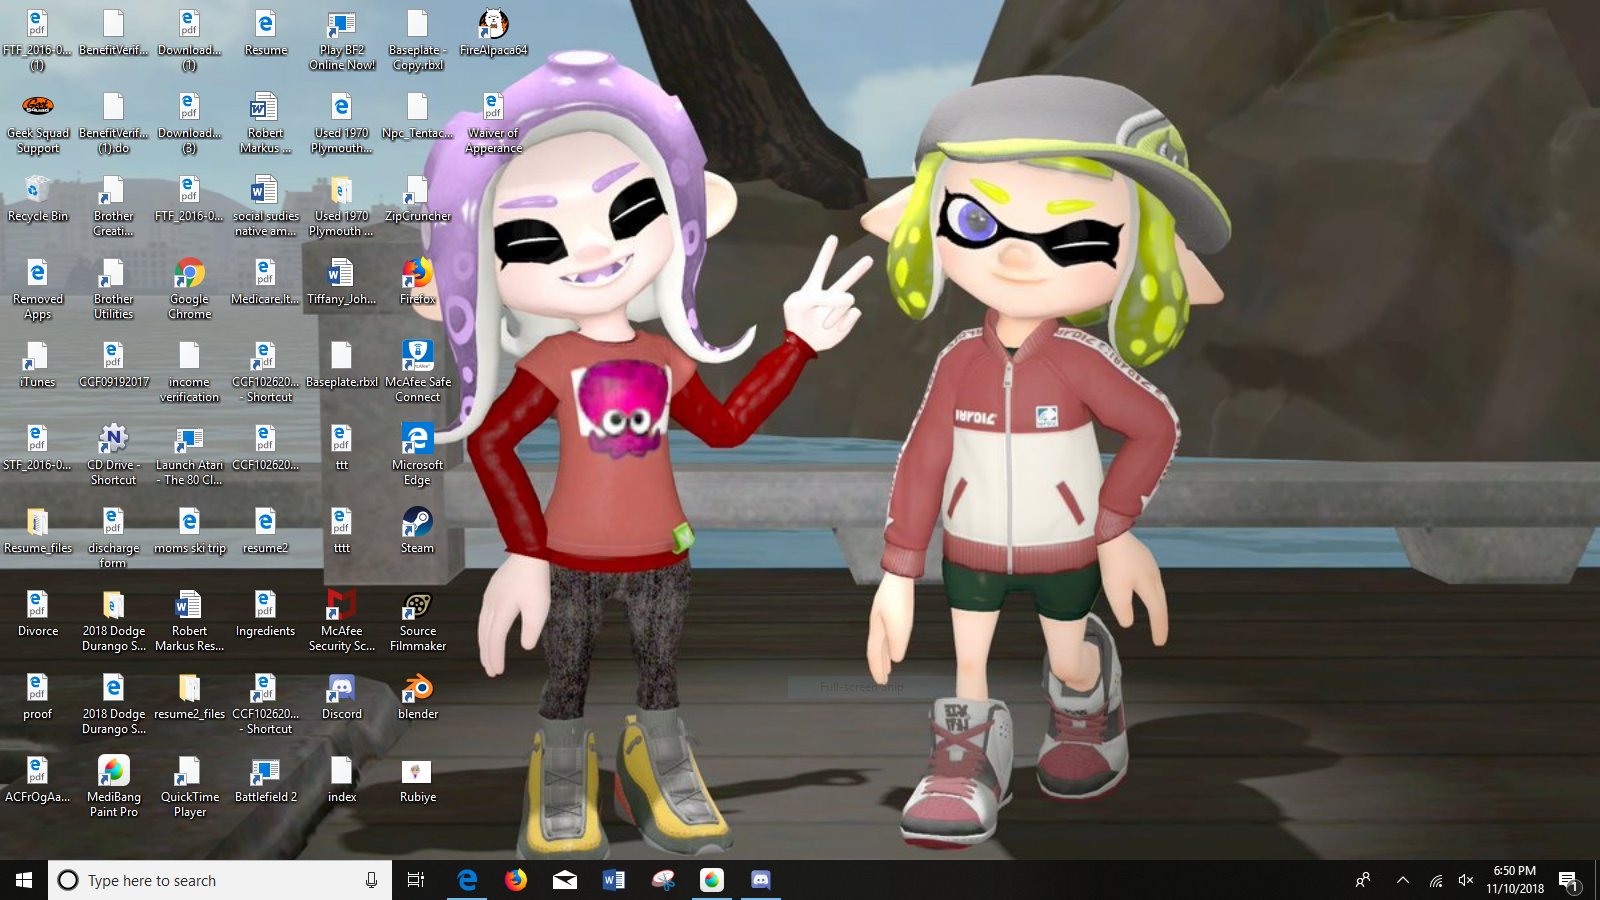Open the CCF09192017 pdf

(114, 364)
